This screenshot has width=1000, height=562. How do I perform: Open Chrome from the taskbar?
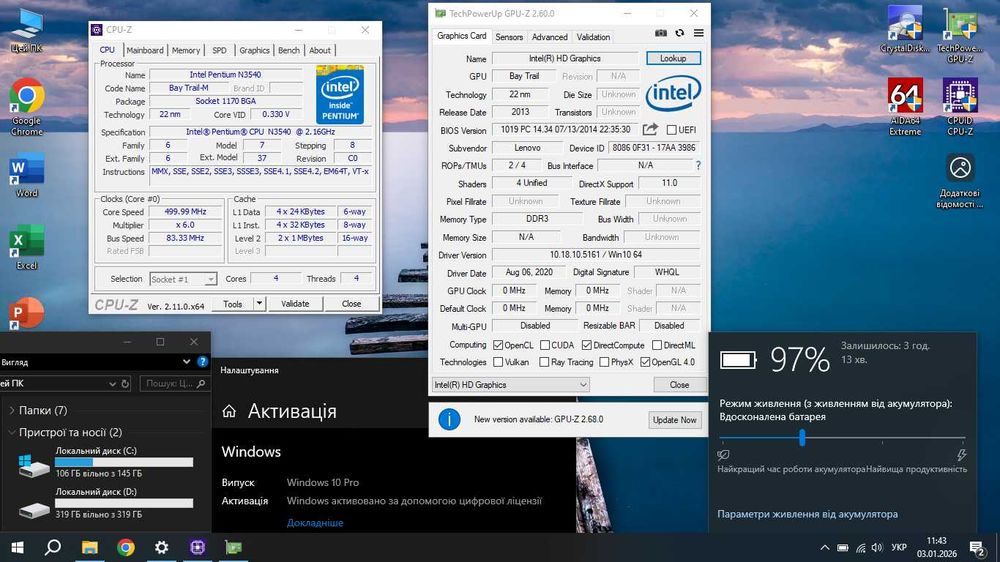126,547
